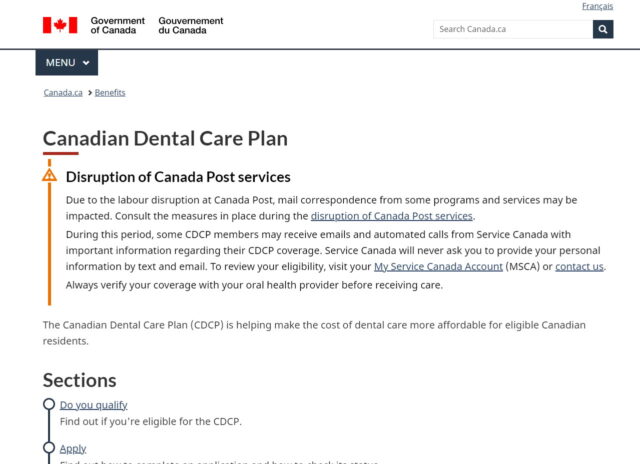Image resolution: width=640 pixels, height=464 pixels.
Task: Click the Disruption of Canada Post services heading
Action: tap(178, 177)
